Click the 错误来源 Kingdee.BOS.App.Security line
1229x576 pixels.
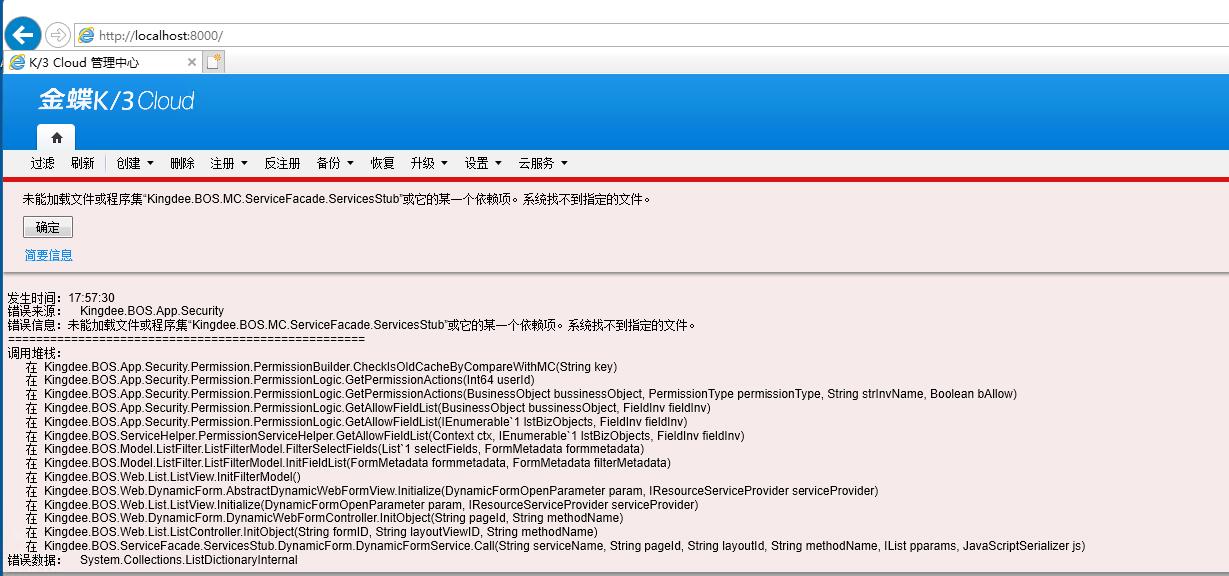click(x=116, y=311)
